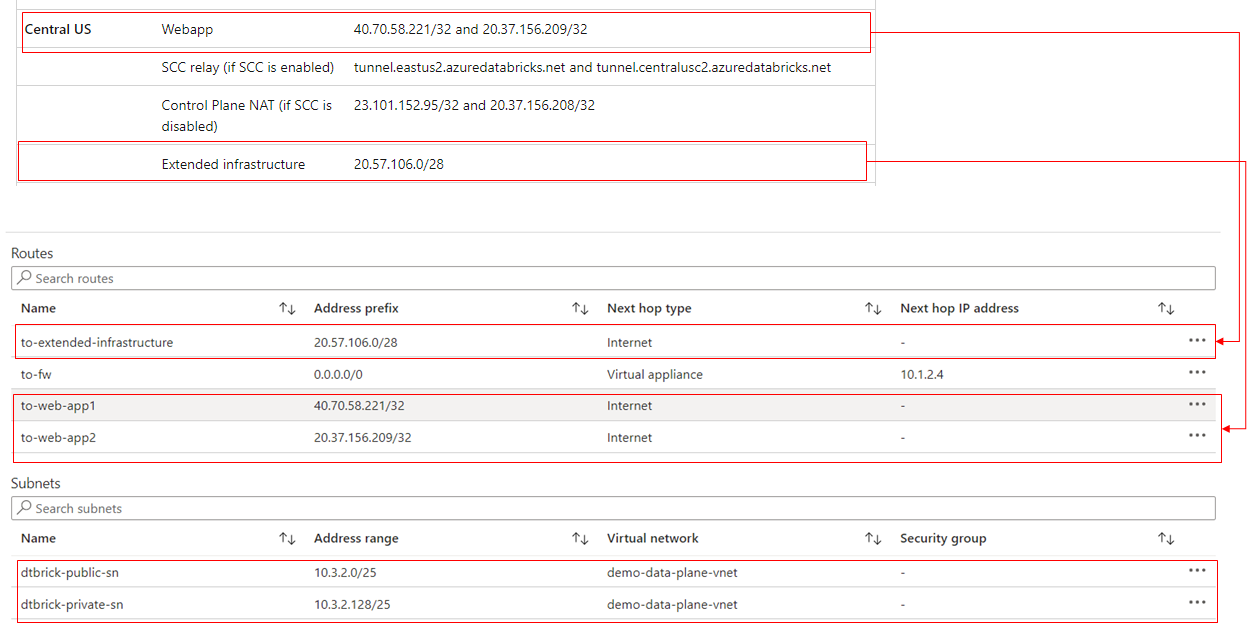
Task: Sort subnets by Name column
Action: (x=287, y=539)
